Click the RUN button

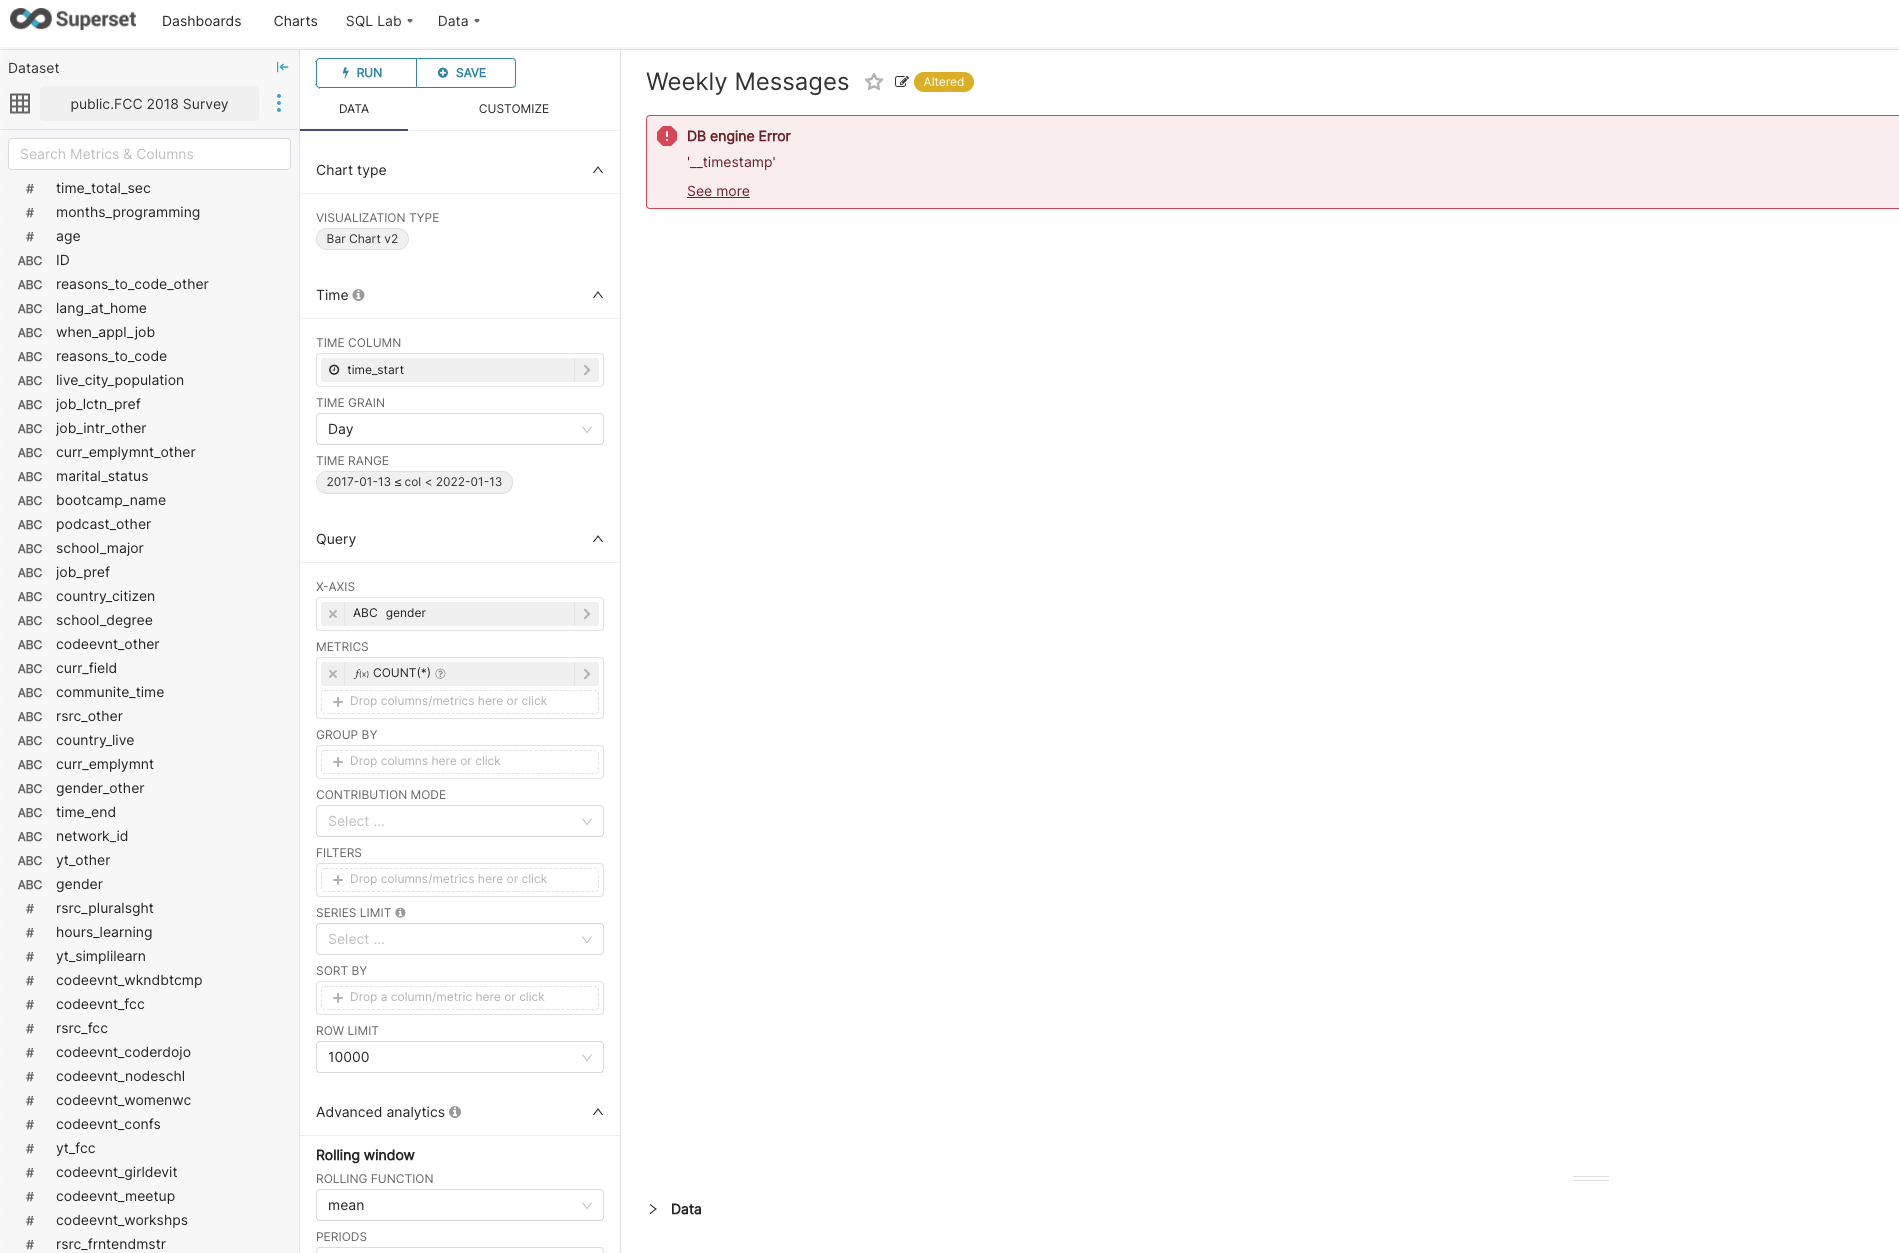click(x=366, y=73)
